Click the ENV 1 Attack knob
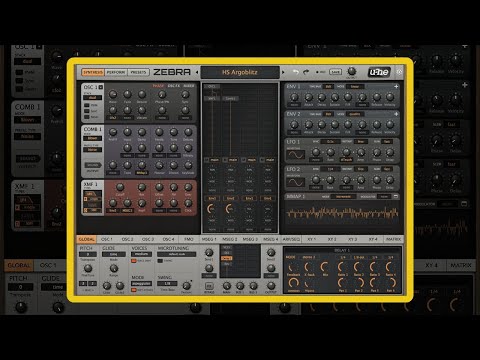The image size is (480, 360). [x=309, y=97]
